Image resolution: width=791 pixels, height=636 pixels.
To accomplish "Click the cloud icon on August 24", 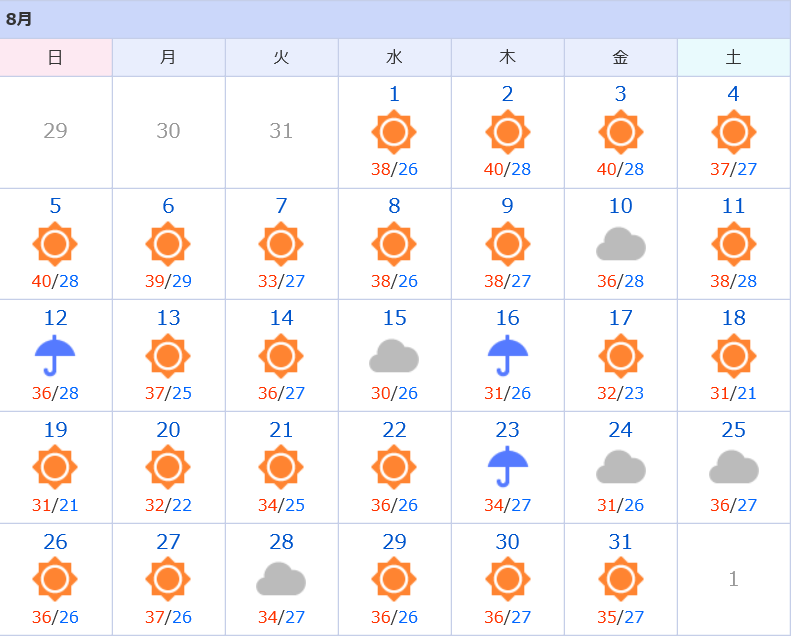I will (620, 468).
